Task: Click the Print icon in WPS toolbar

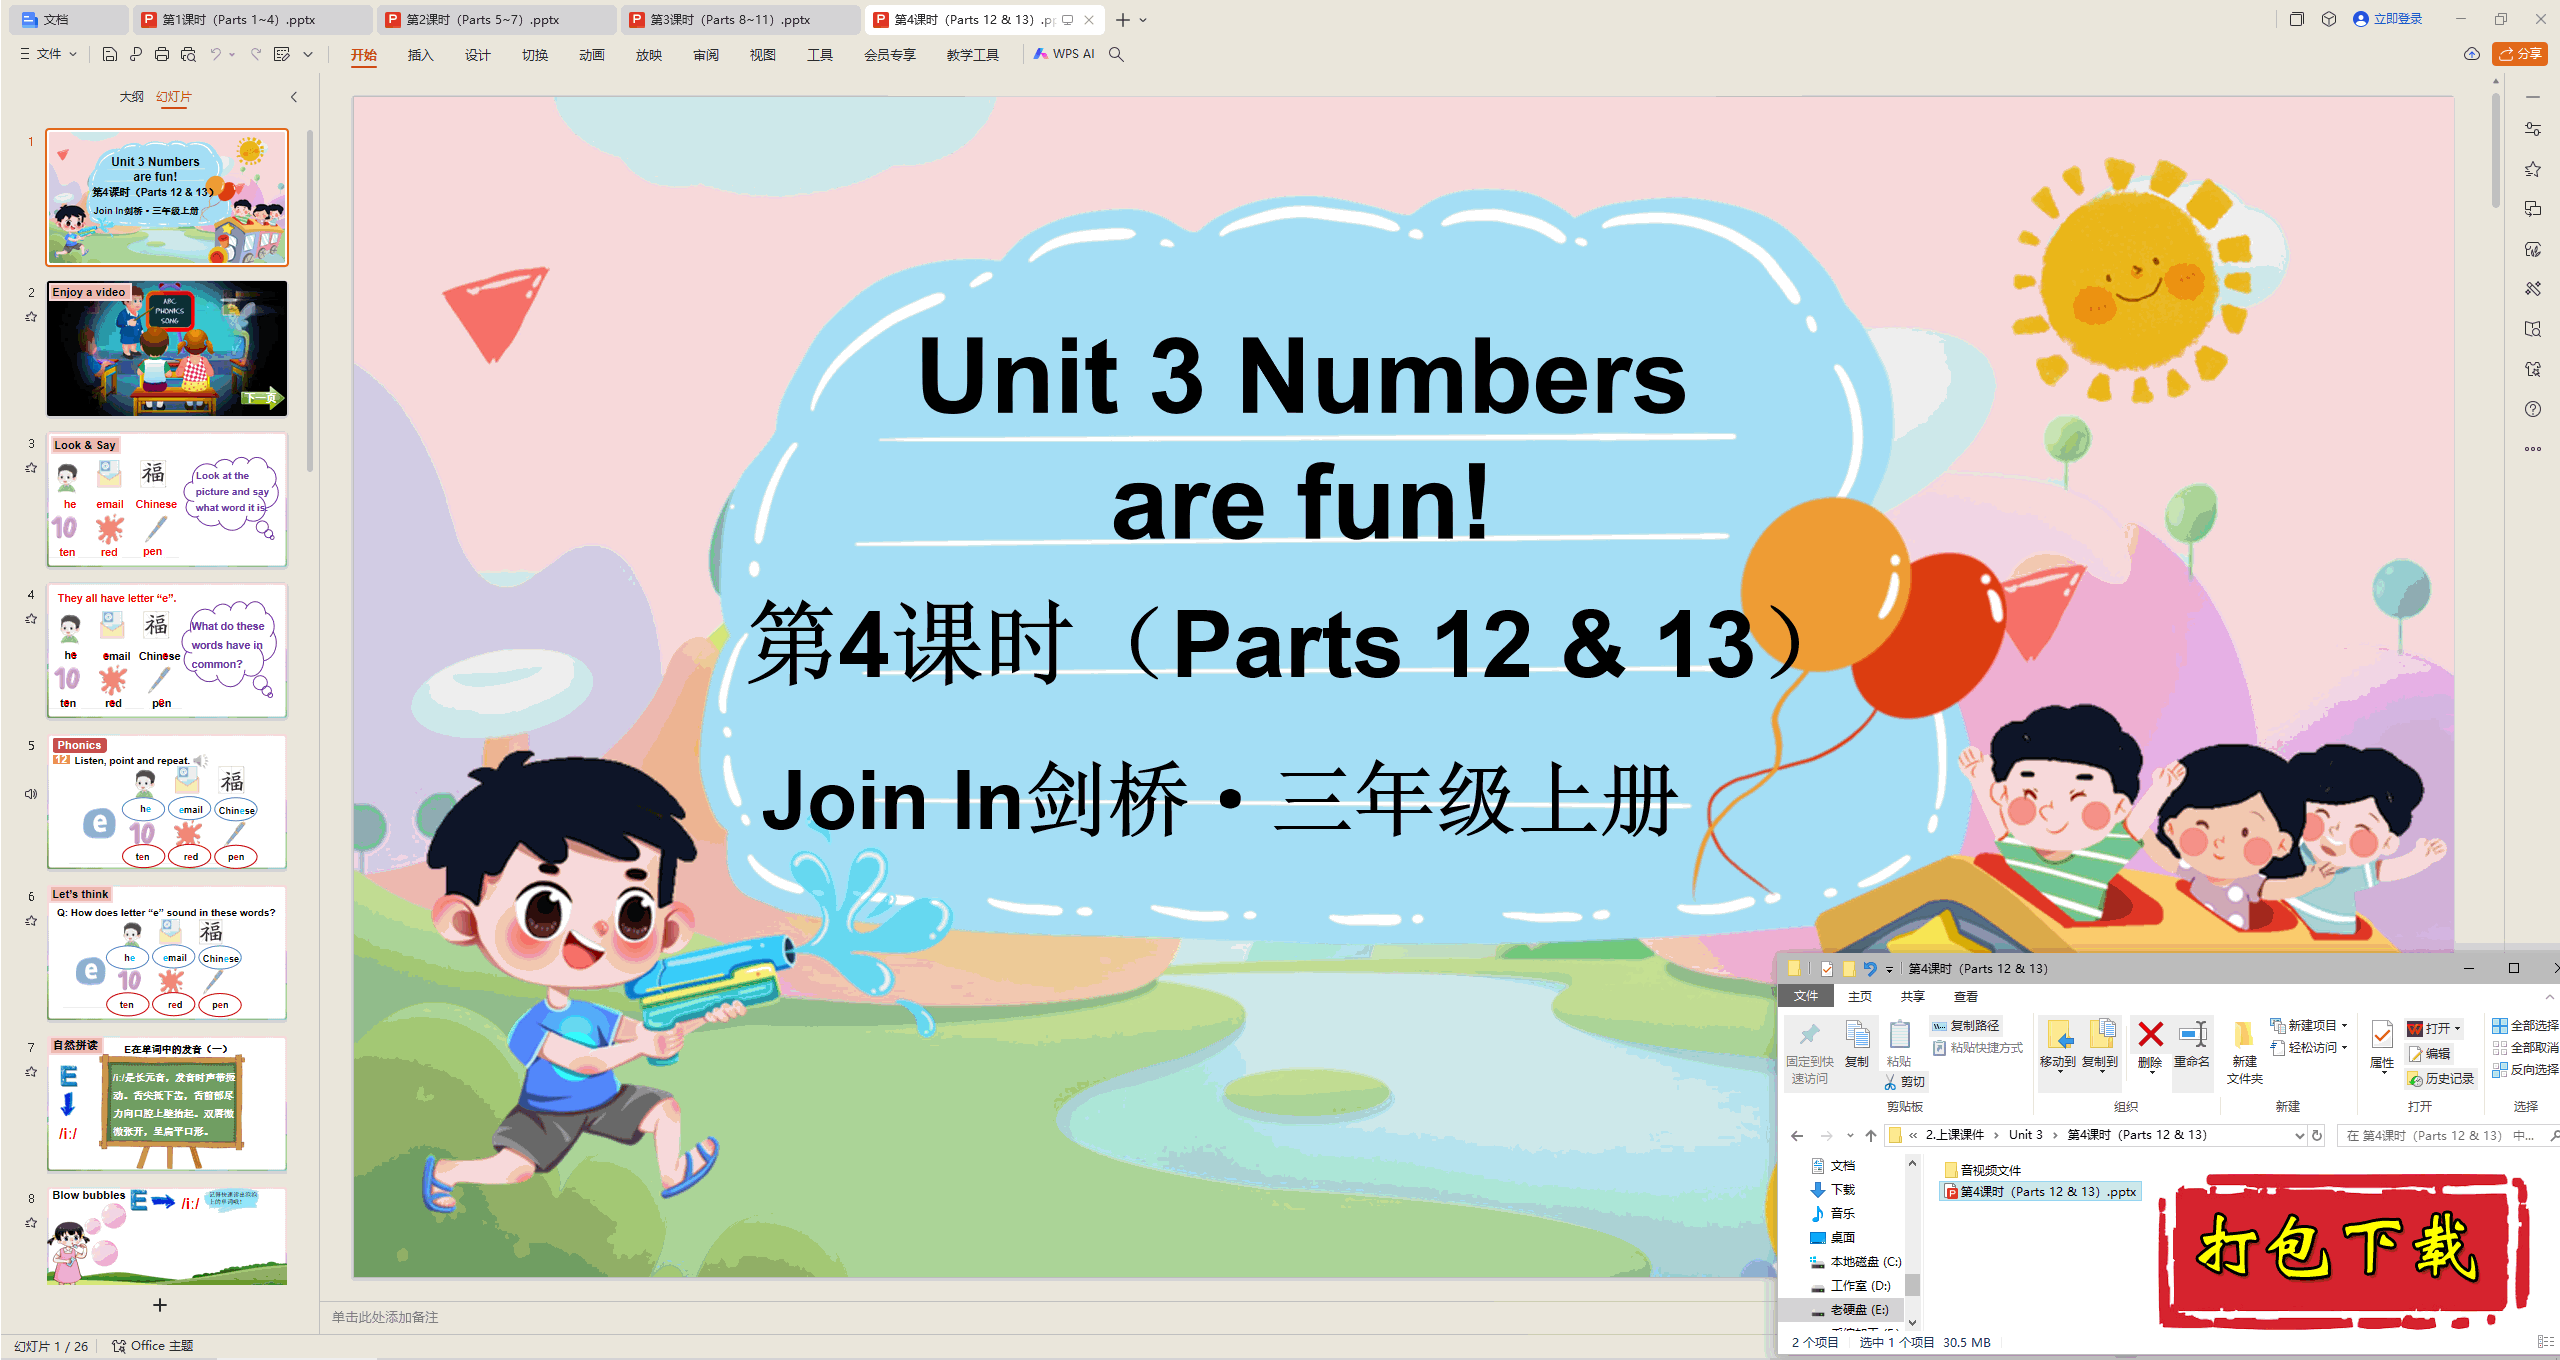Action: click(x=162, y=54)
